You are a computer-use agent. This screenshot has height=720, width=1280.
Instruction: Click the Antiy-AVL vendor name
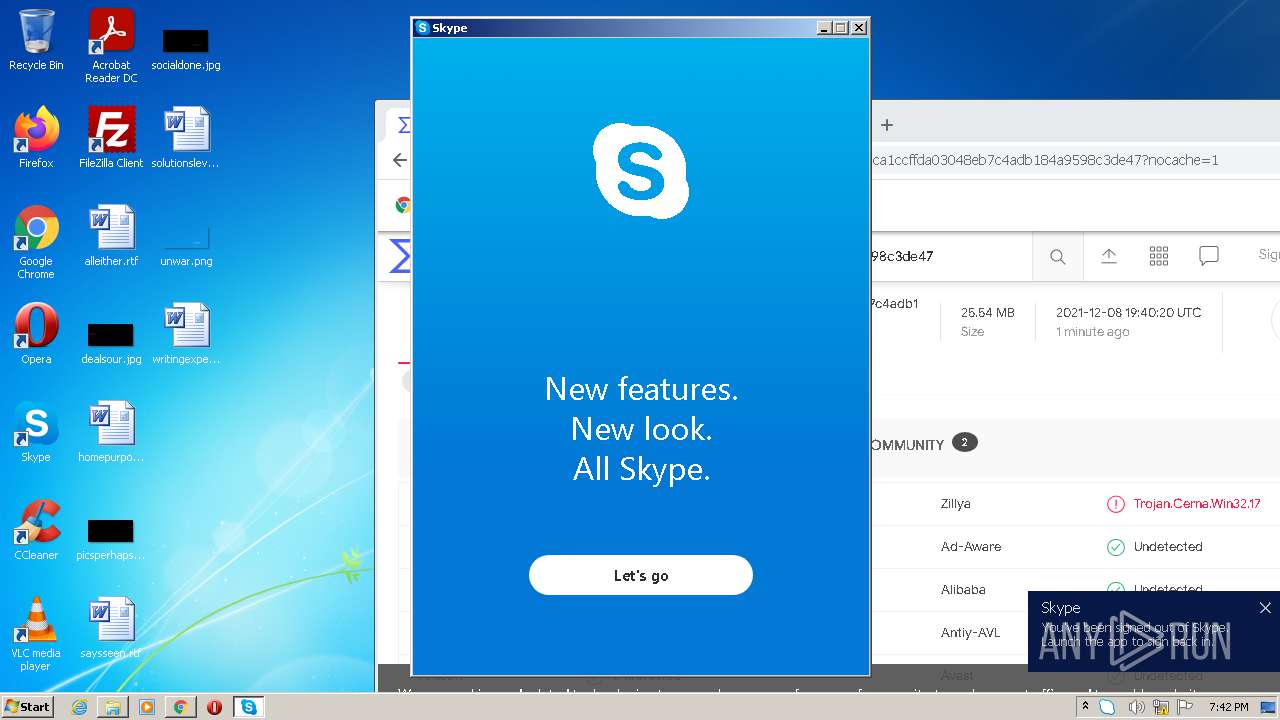tap(970, 633)
